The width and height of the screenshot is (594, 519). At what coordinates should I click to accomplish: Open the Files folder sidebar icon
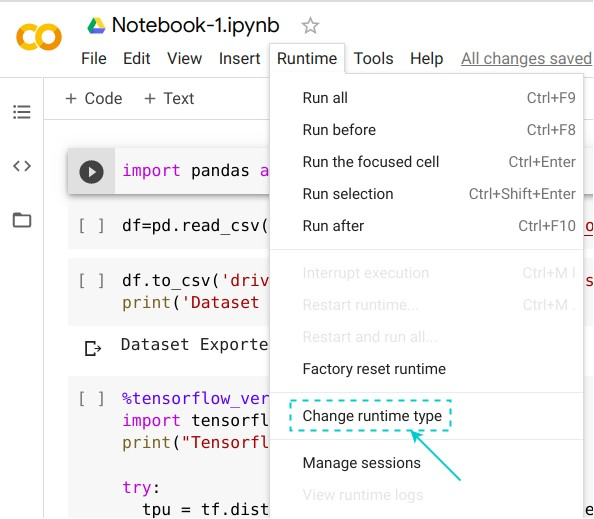pyautogui.click(x=22, y=220)
